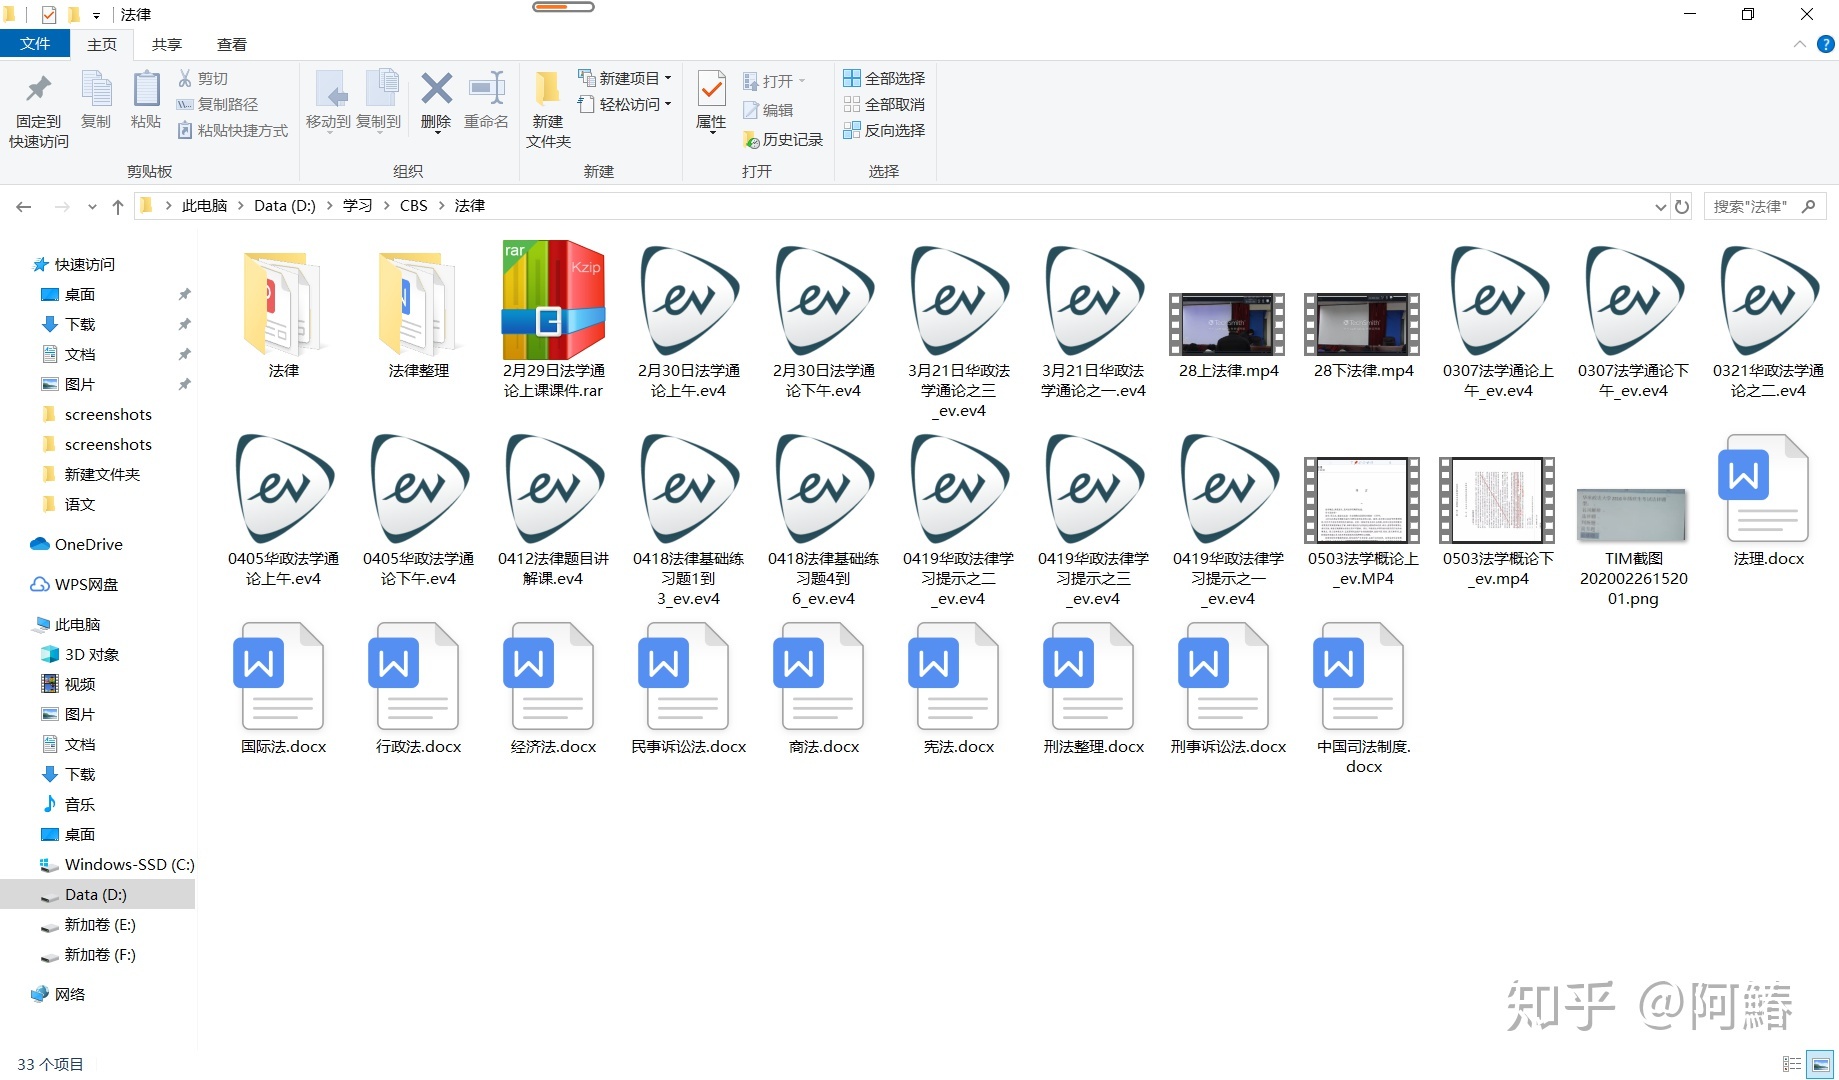
Task: Open the Open (打开) dropdown
Action: 774,81
